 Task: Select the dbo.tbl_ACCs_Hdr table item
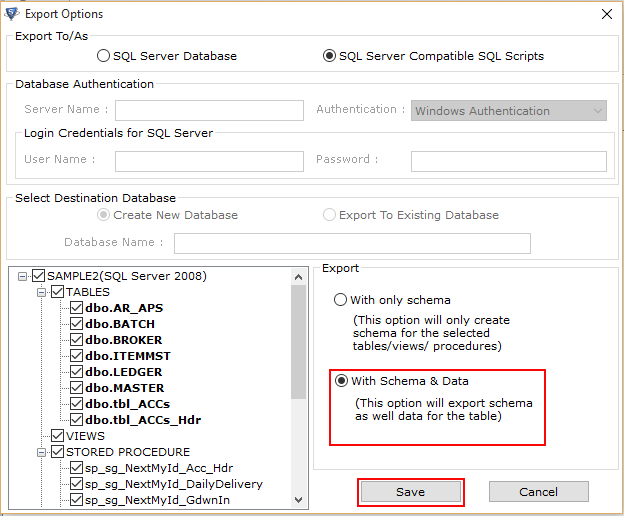click(143, 420)
